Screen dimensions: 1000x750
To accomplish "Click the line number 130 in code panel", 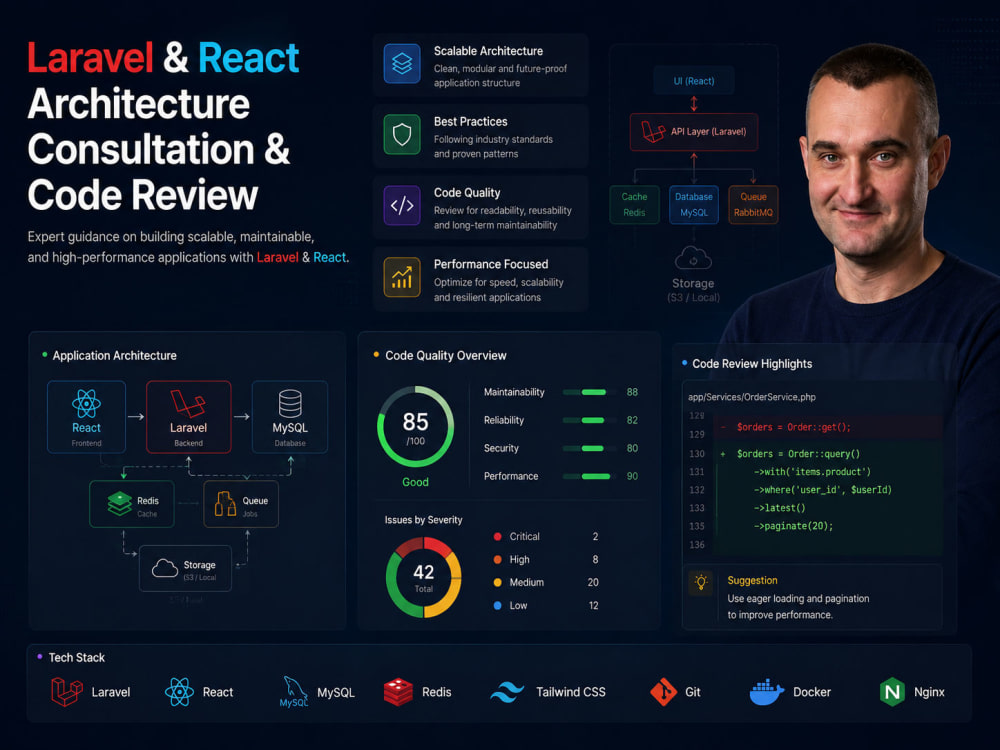I will click(x=696, y=454).
